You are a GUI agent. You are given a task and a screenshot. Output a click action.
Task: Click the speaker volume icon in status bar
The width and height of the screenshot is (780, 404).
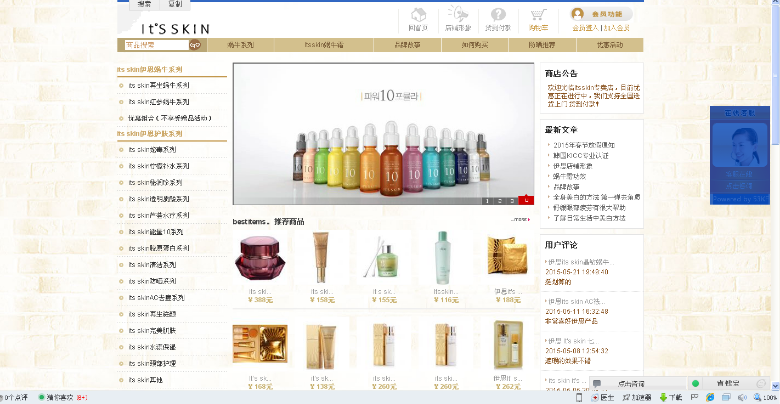tap(743, 397)
